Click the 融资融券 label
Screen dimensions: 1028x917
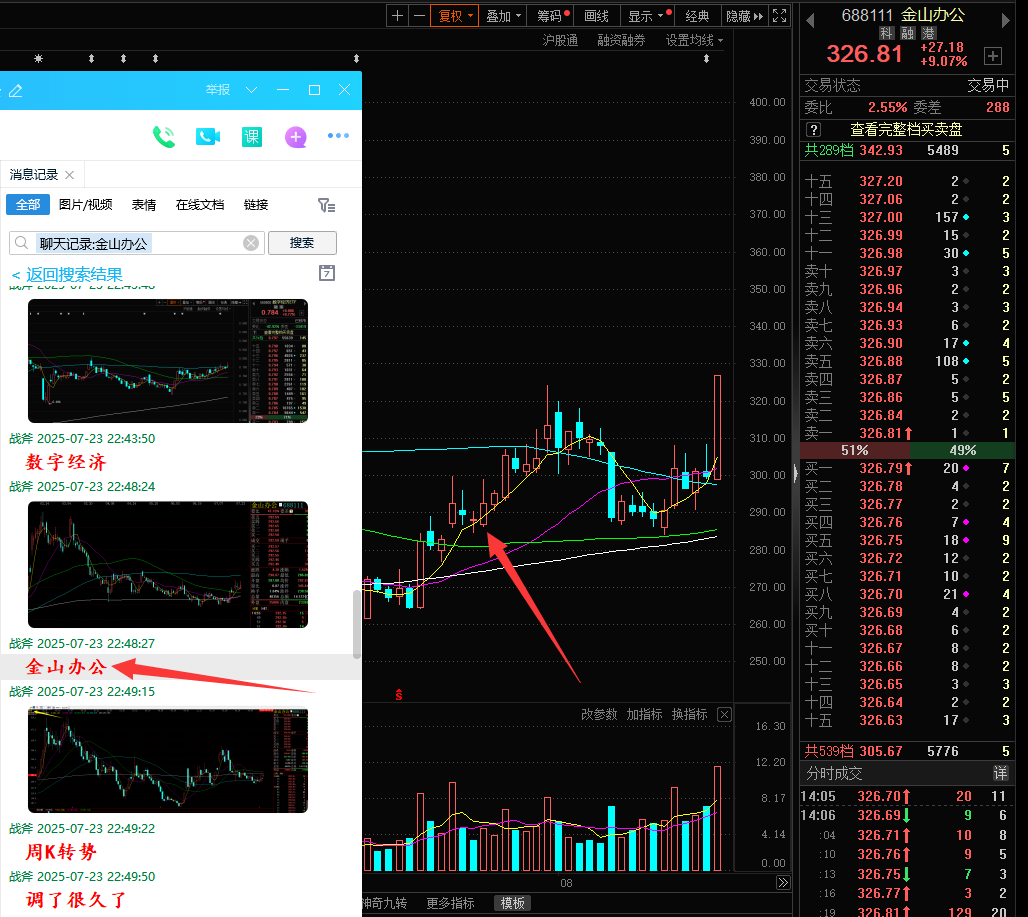tap(621, 41)
